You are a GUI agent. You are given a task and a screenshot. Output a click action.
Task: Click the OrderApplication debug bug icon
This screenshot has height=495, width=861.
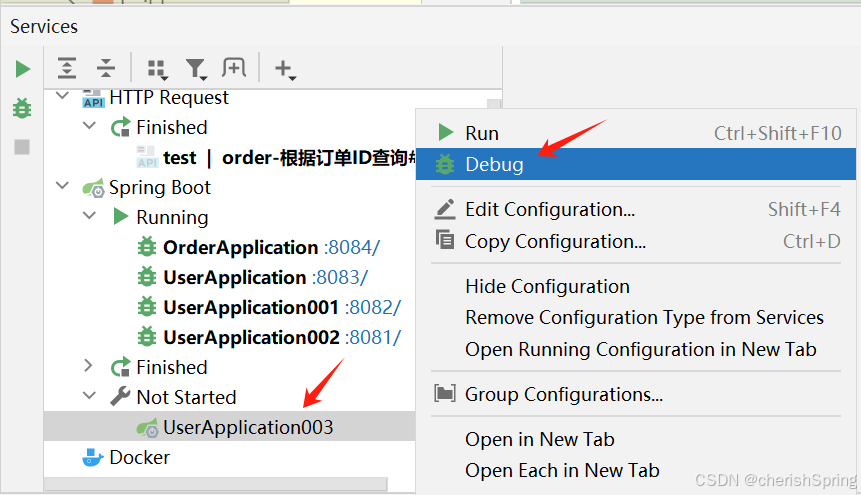click(147, 247)
